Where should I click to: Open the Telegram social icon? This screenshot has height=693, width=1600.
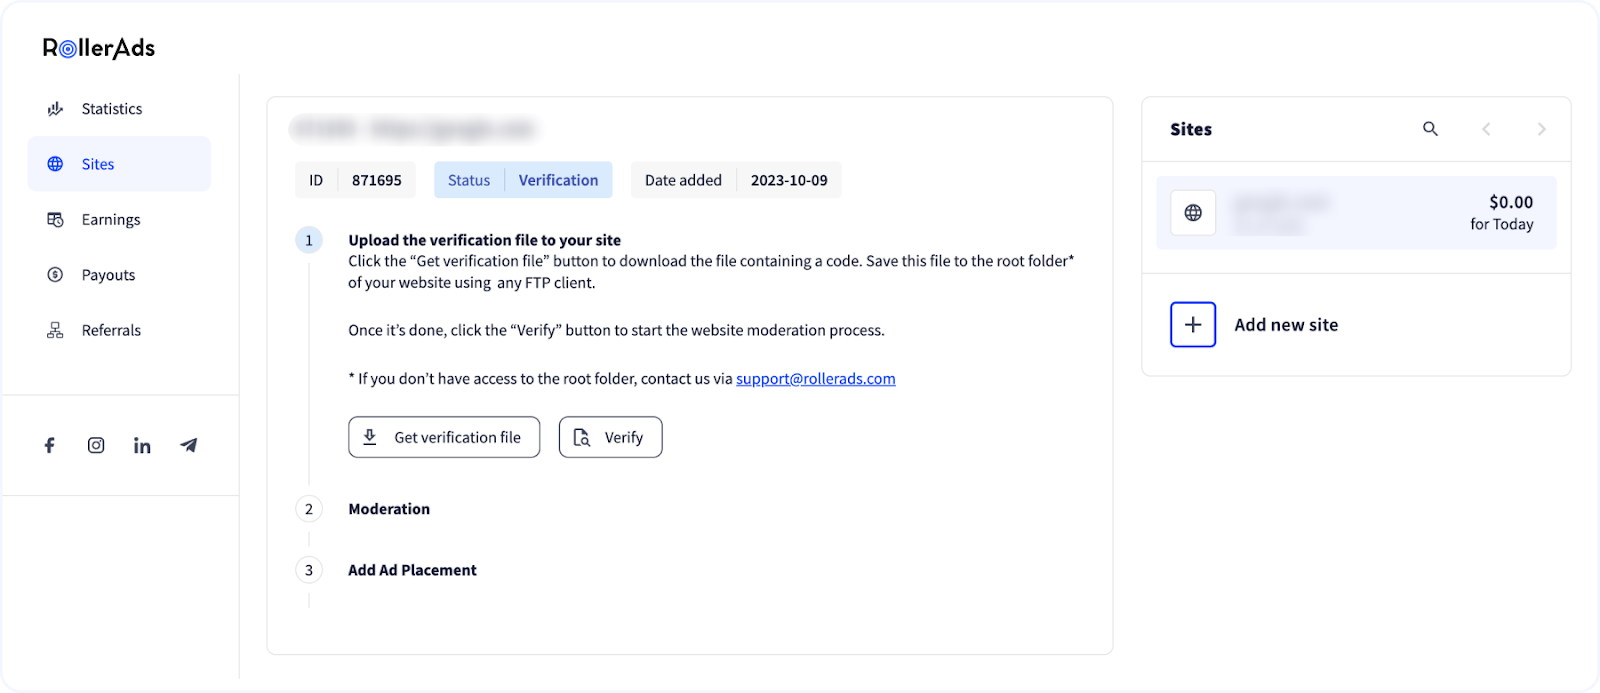[x=189, y=445]
